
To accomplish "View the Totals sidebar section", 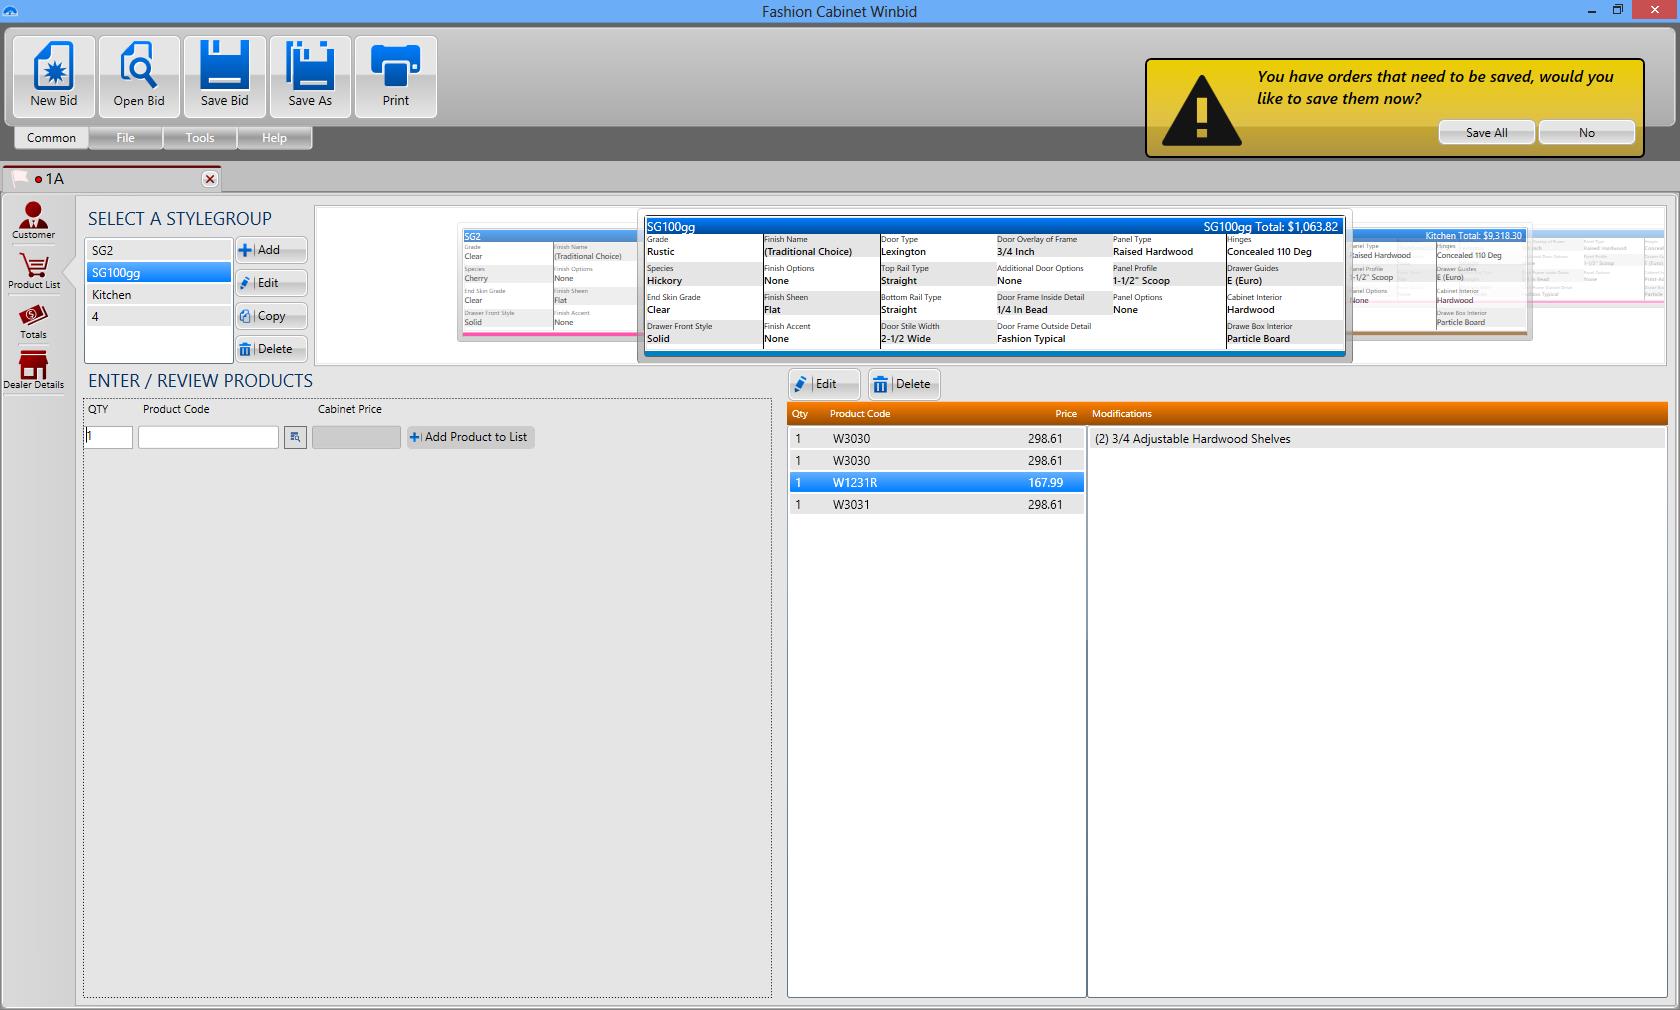I will (x=34, y=321).
